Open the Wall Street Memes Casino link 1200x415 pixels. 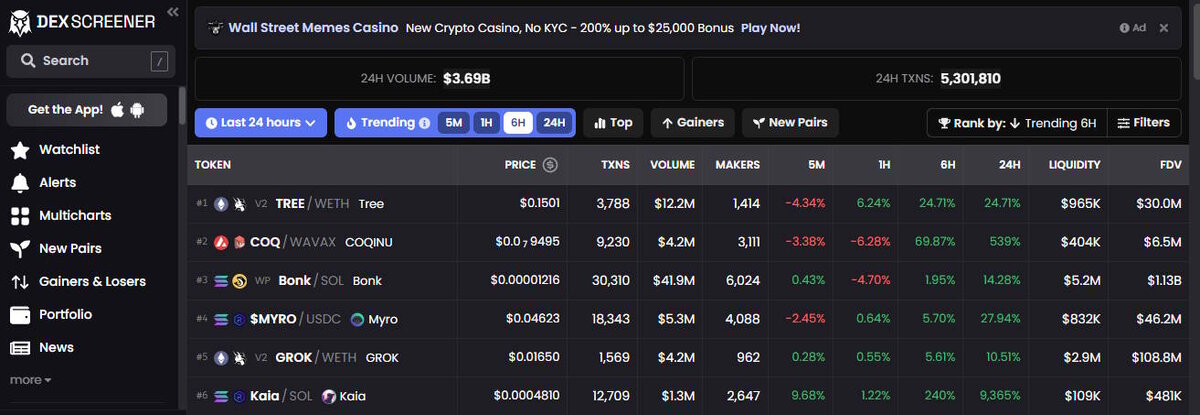[313, 28]
